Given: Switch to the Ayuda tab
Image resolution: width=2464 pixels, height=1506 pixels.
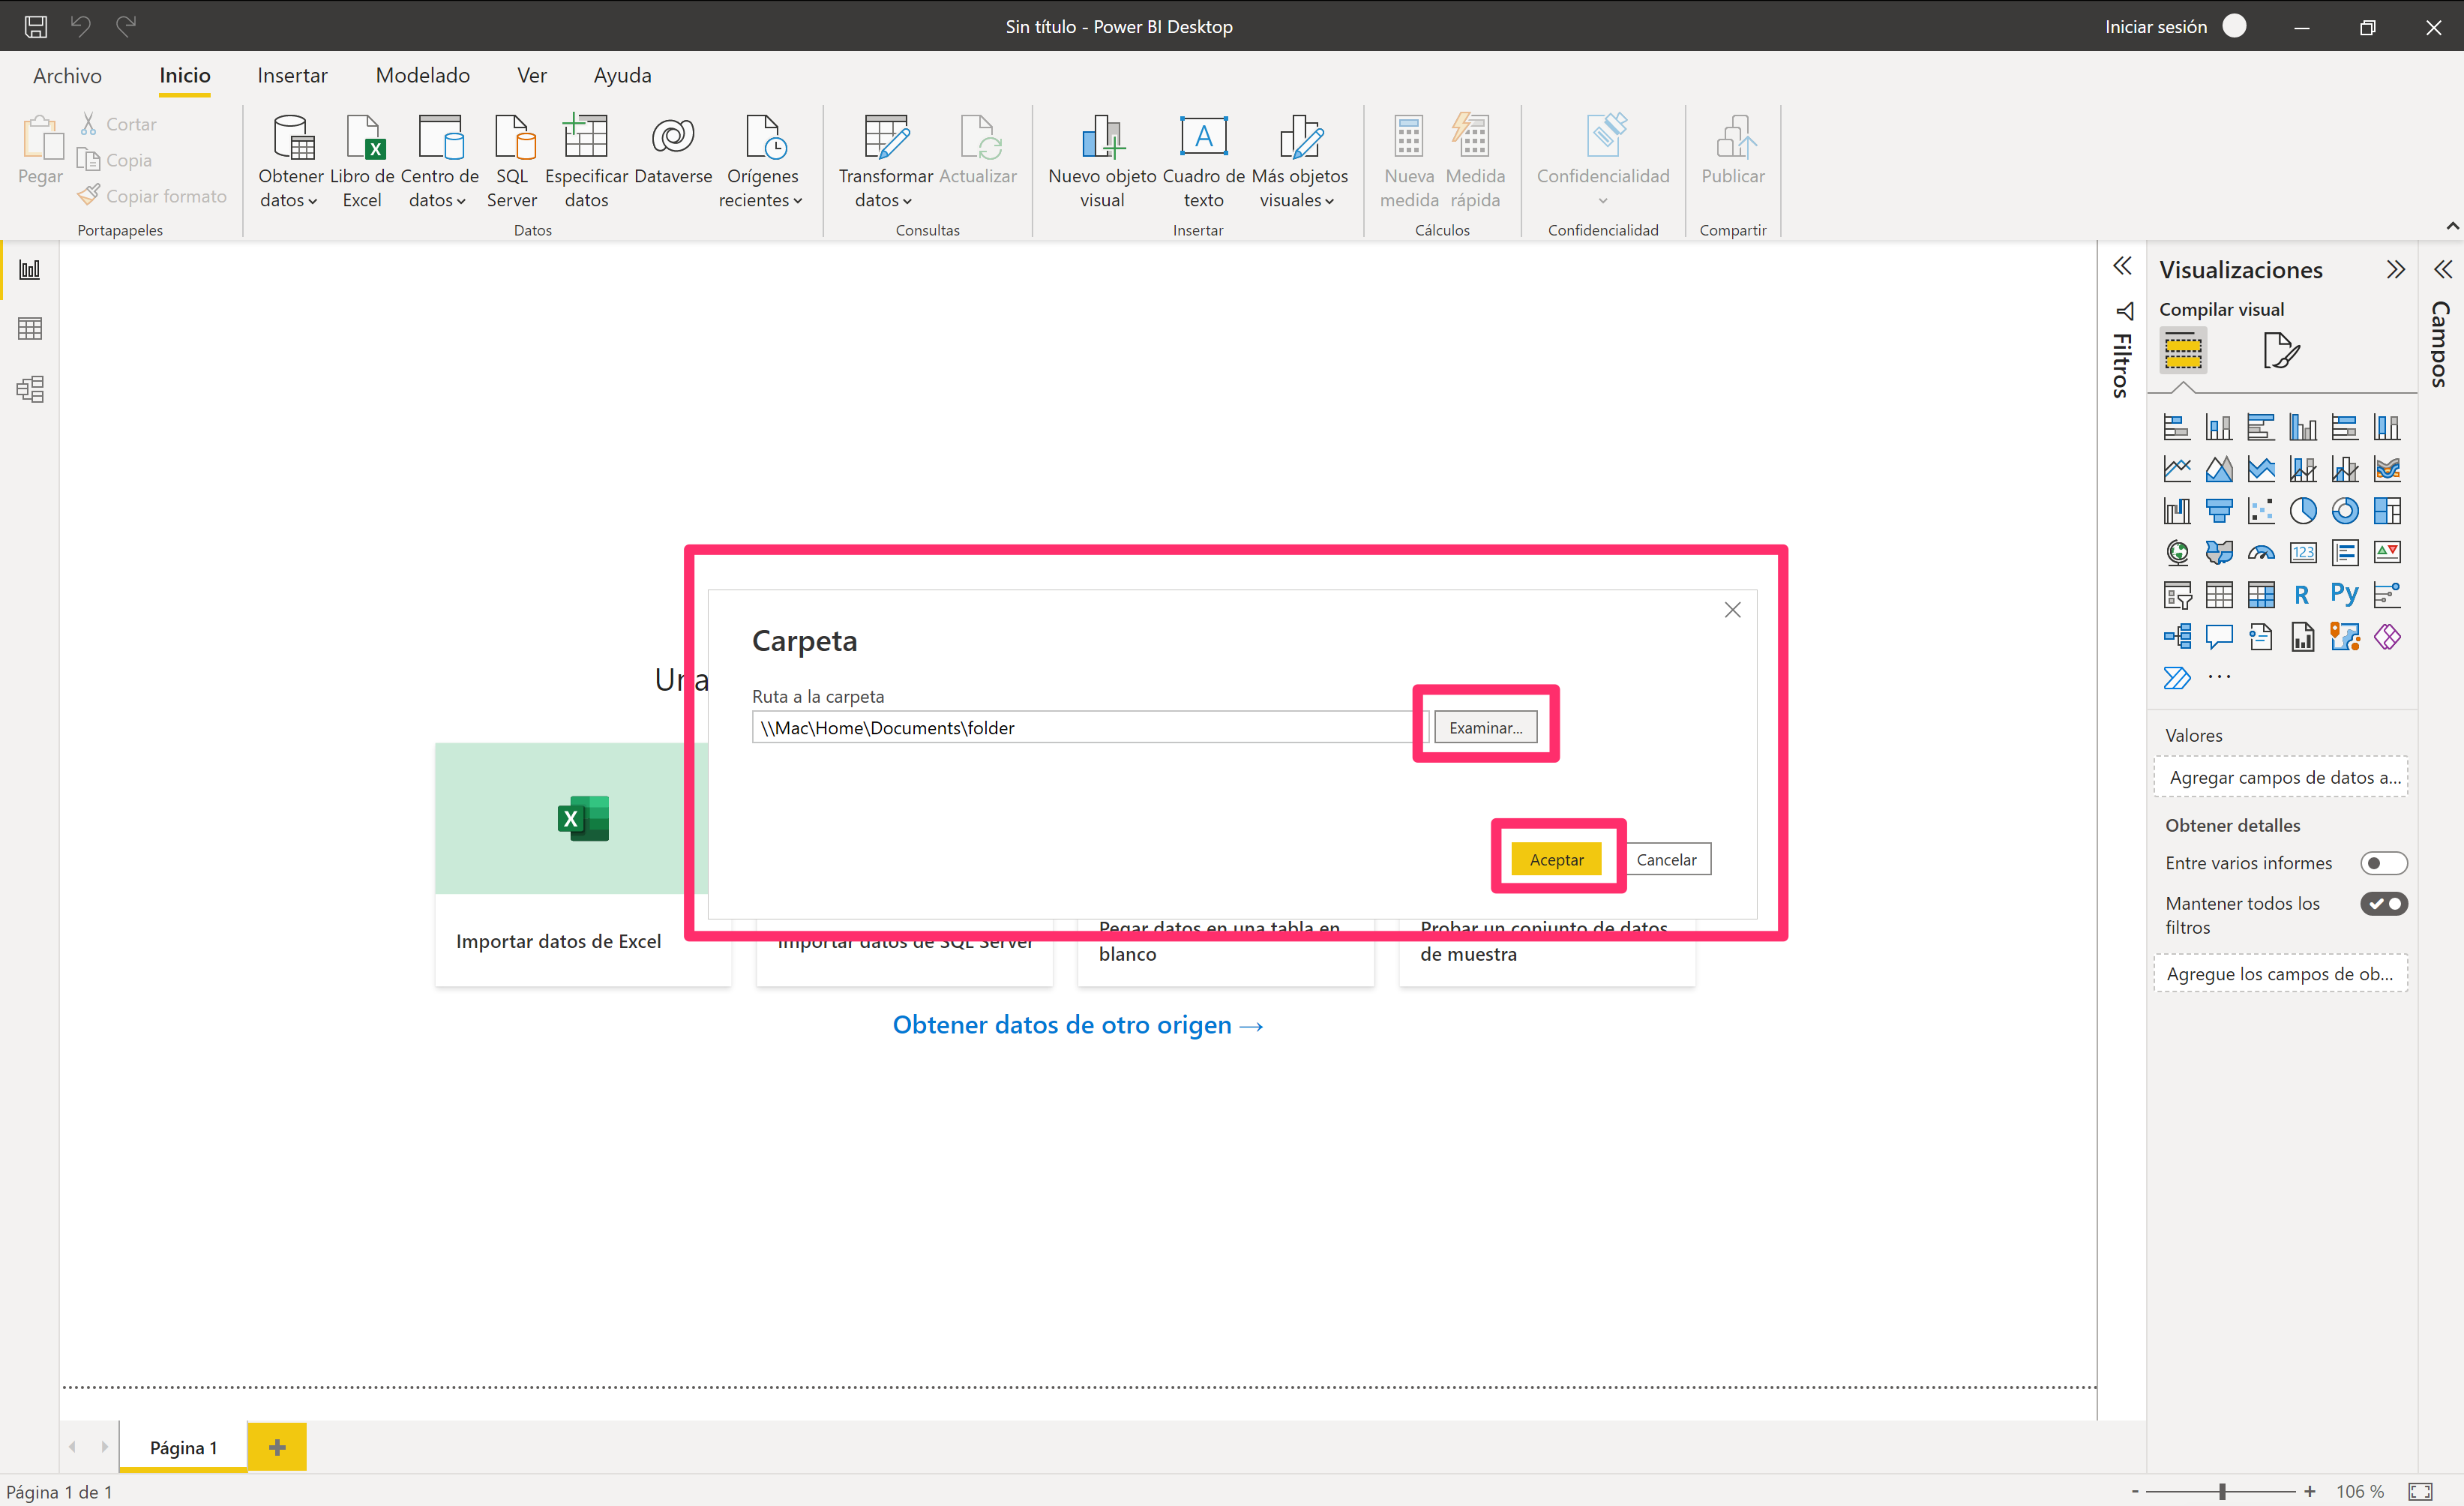Looking at the screenshot, I should 622,75.
